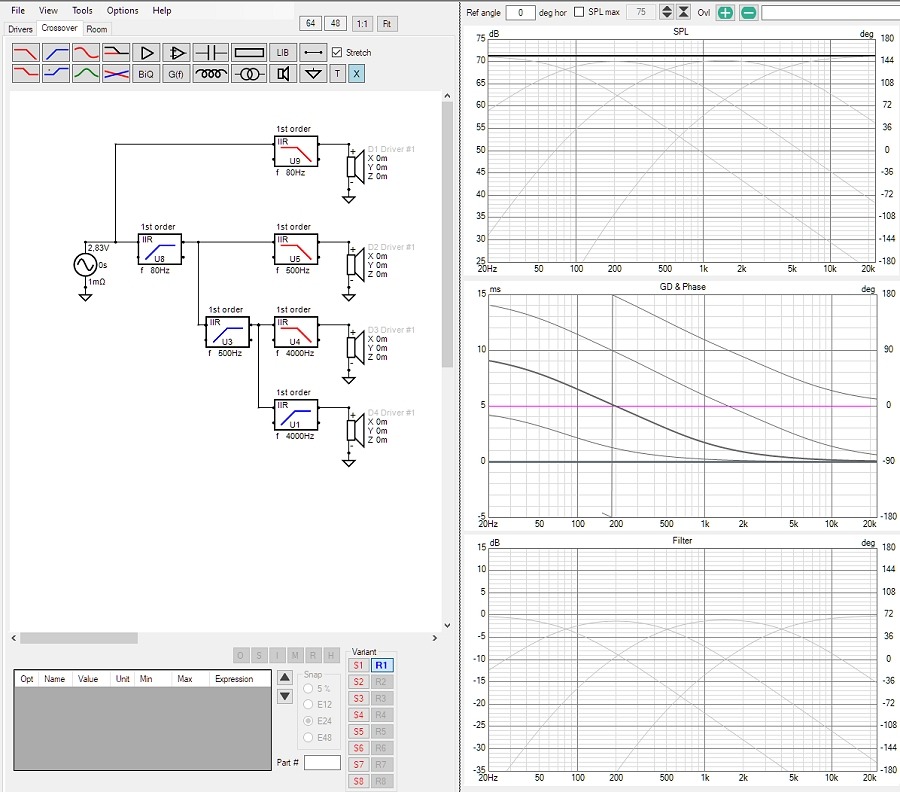900x792 pixels.
Task: Open the Tools menu
Action: coord(82,10)
